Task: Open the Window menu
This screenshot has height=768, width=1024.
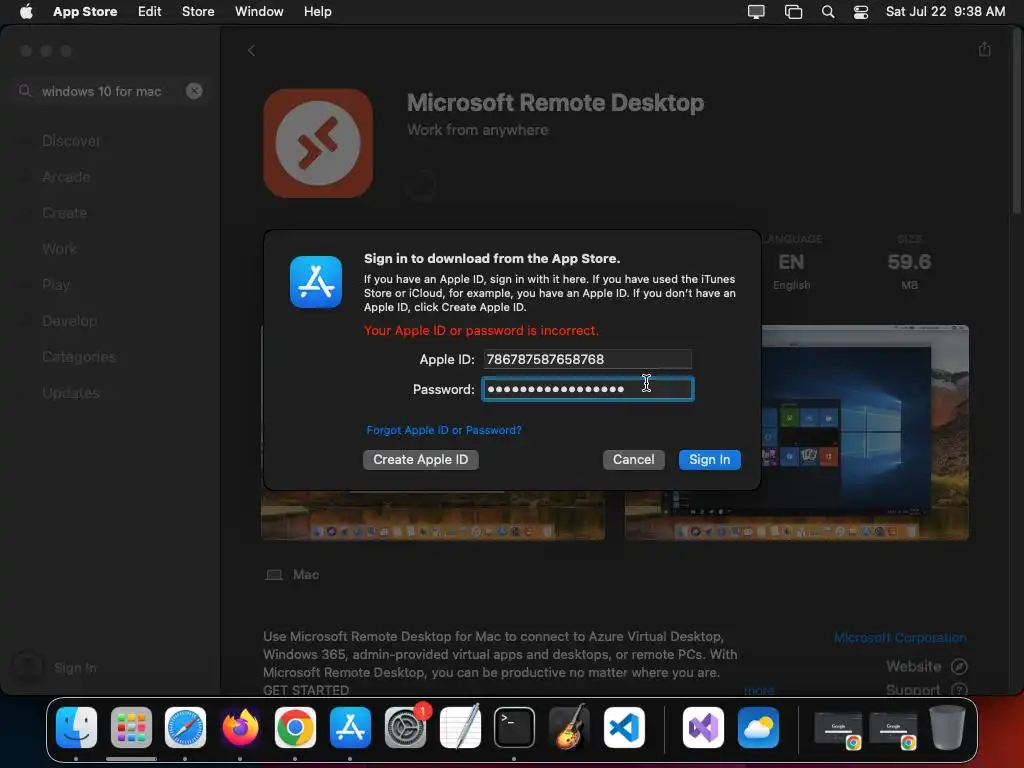Action: (259, 12)
